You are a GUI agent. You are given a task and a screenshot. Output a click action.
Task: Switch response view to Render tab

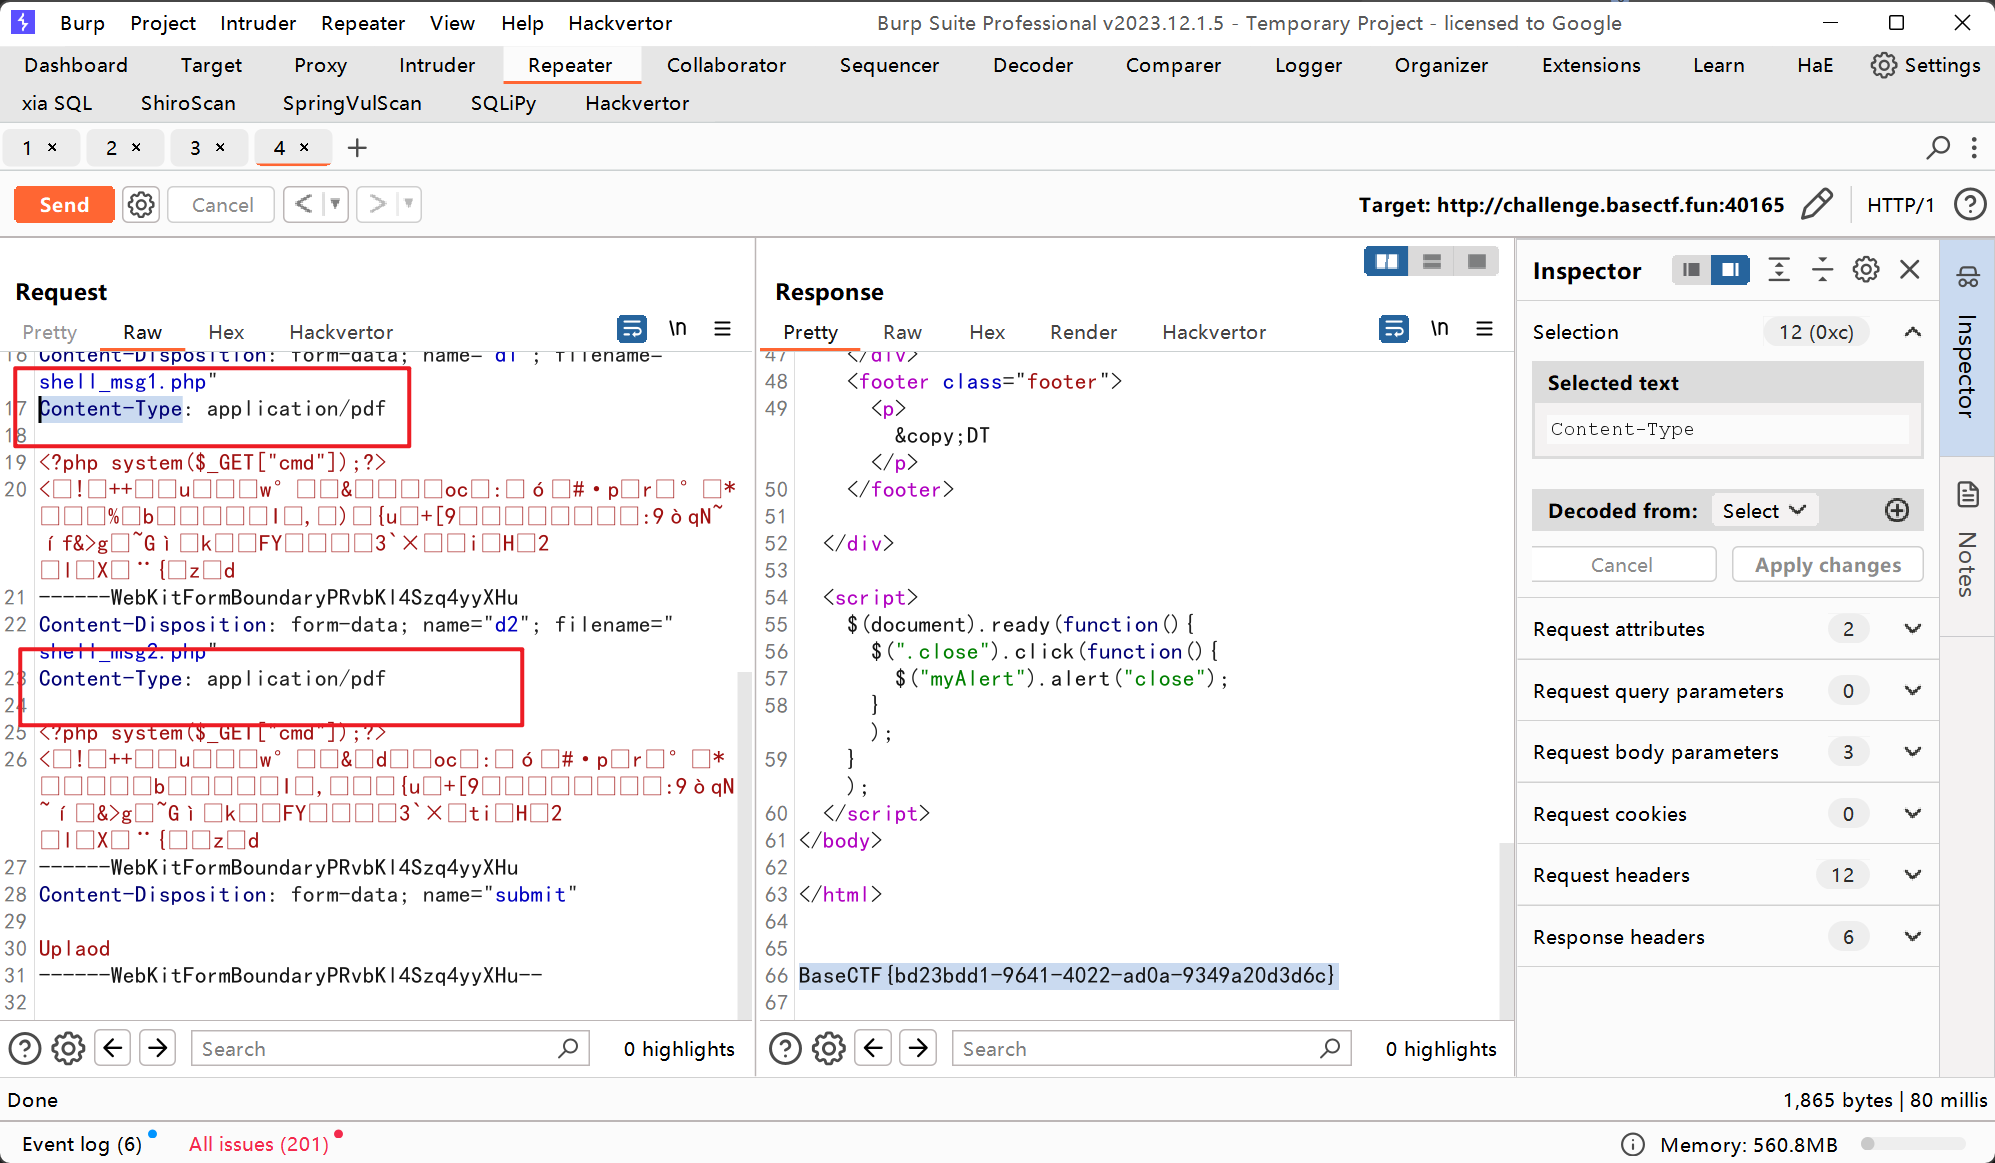pyautogui.click(x=1083, y=332)
